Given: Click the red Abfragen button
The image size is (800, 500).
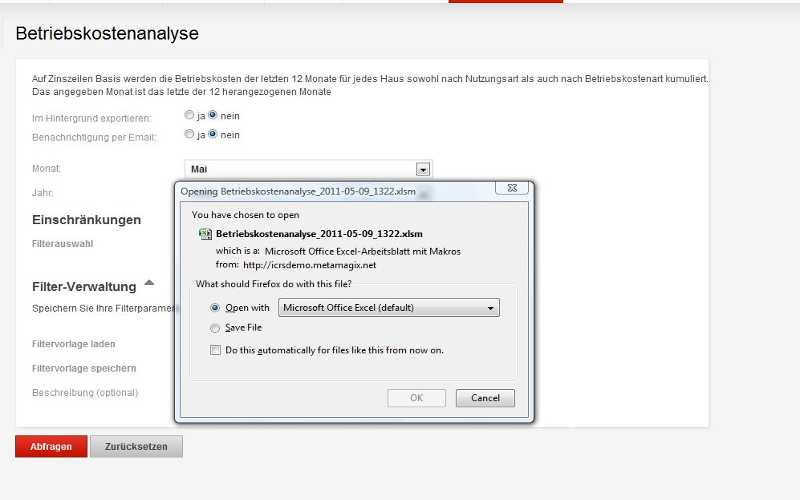Looking at the screenshot, I should click(51, 446).
